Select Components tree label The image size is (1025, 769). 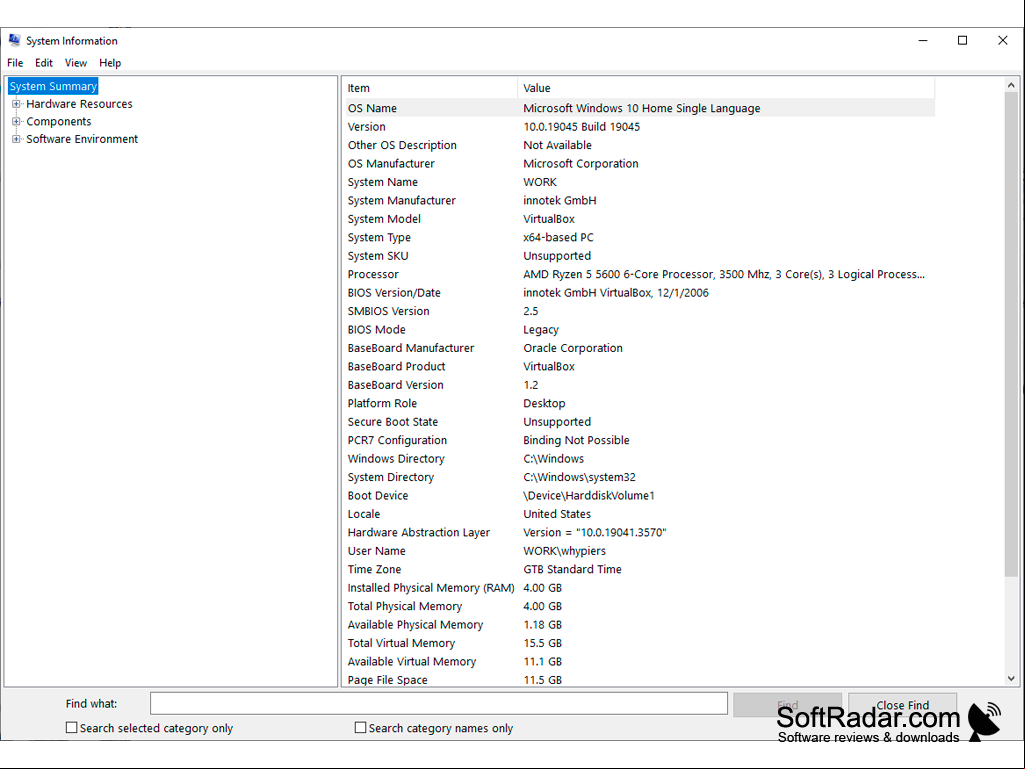click(59, 122)
